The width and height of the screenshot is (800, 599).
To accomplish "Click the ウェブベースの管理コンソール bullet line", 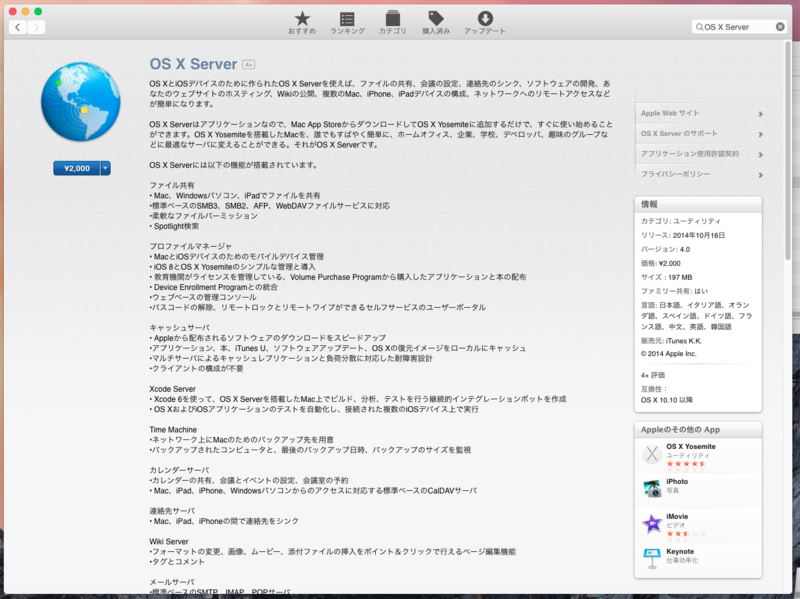I will click(203, 297).
